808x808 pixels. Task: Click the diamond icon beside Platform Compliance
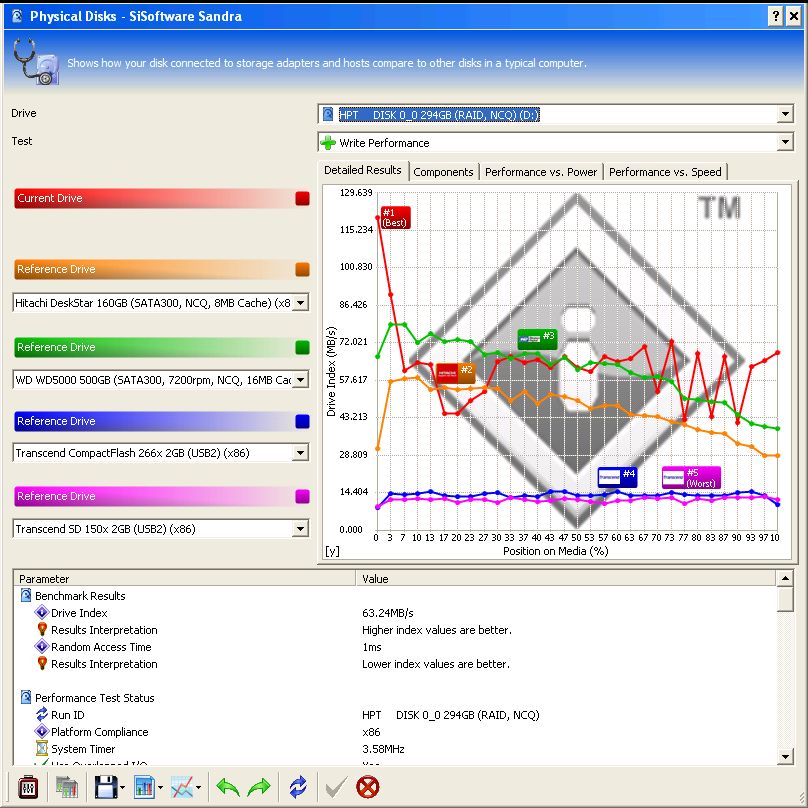[42, 732]
